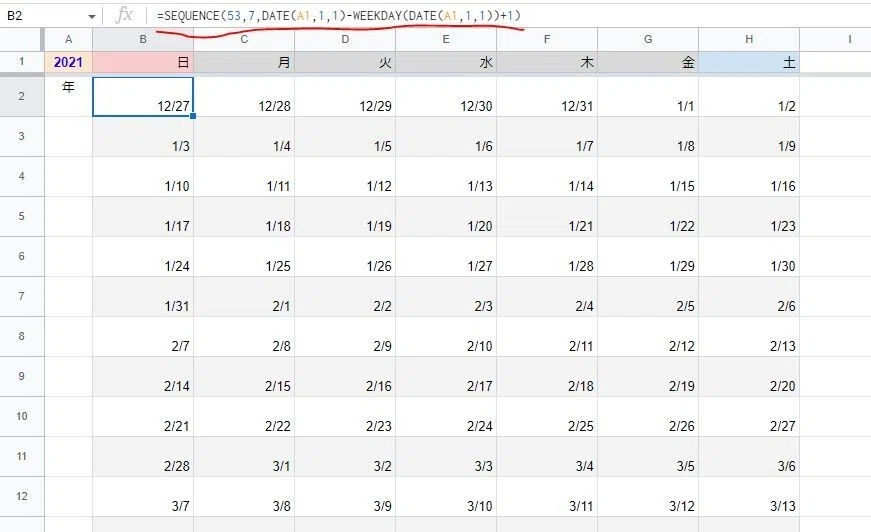Select the cell showing 3/6
The width and height of the screenshot is (871, 532).
click(x=749, y=456)
